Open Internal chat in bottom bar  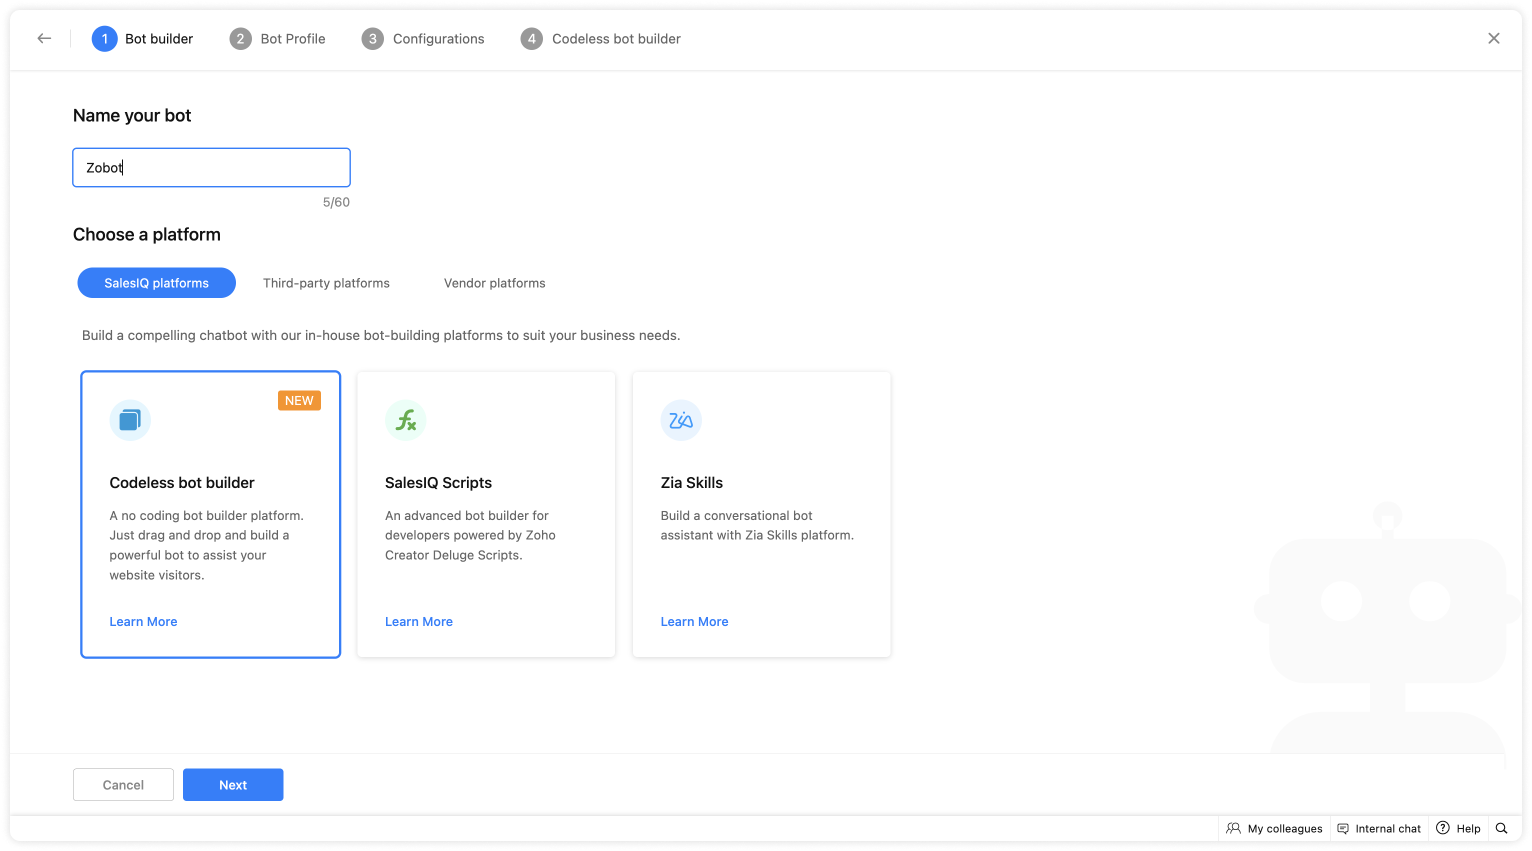[1379, 829]
